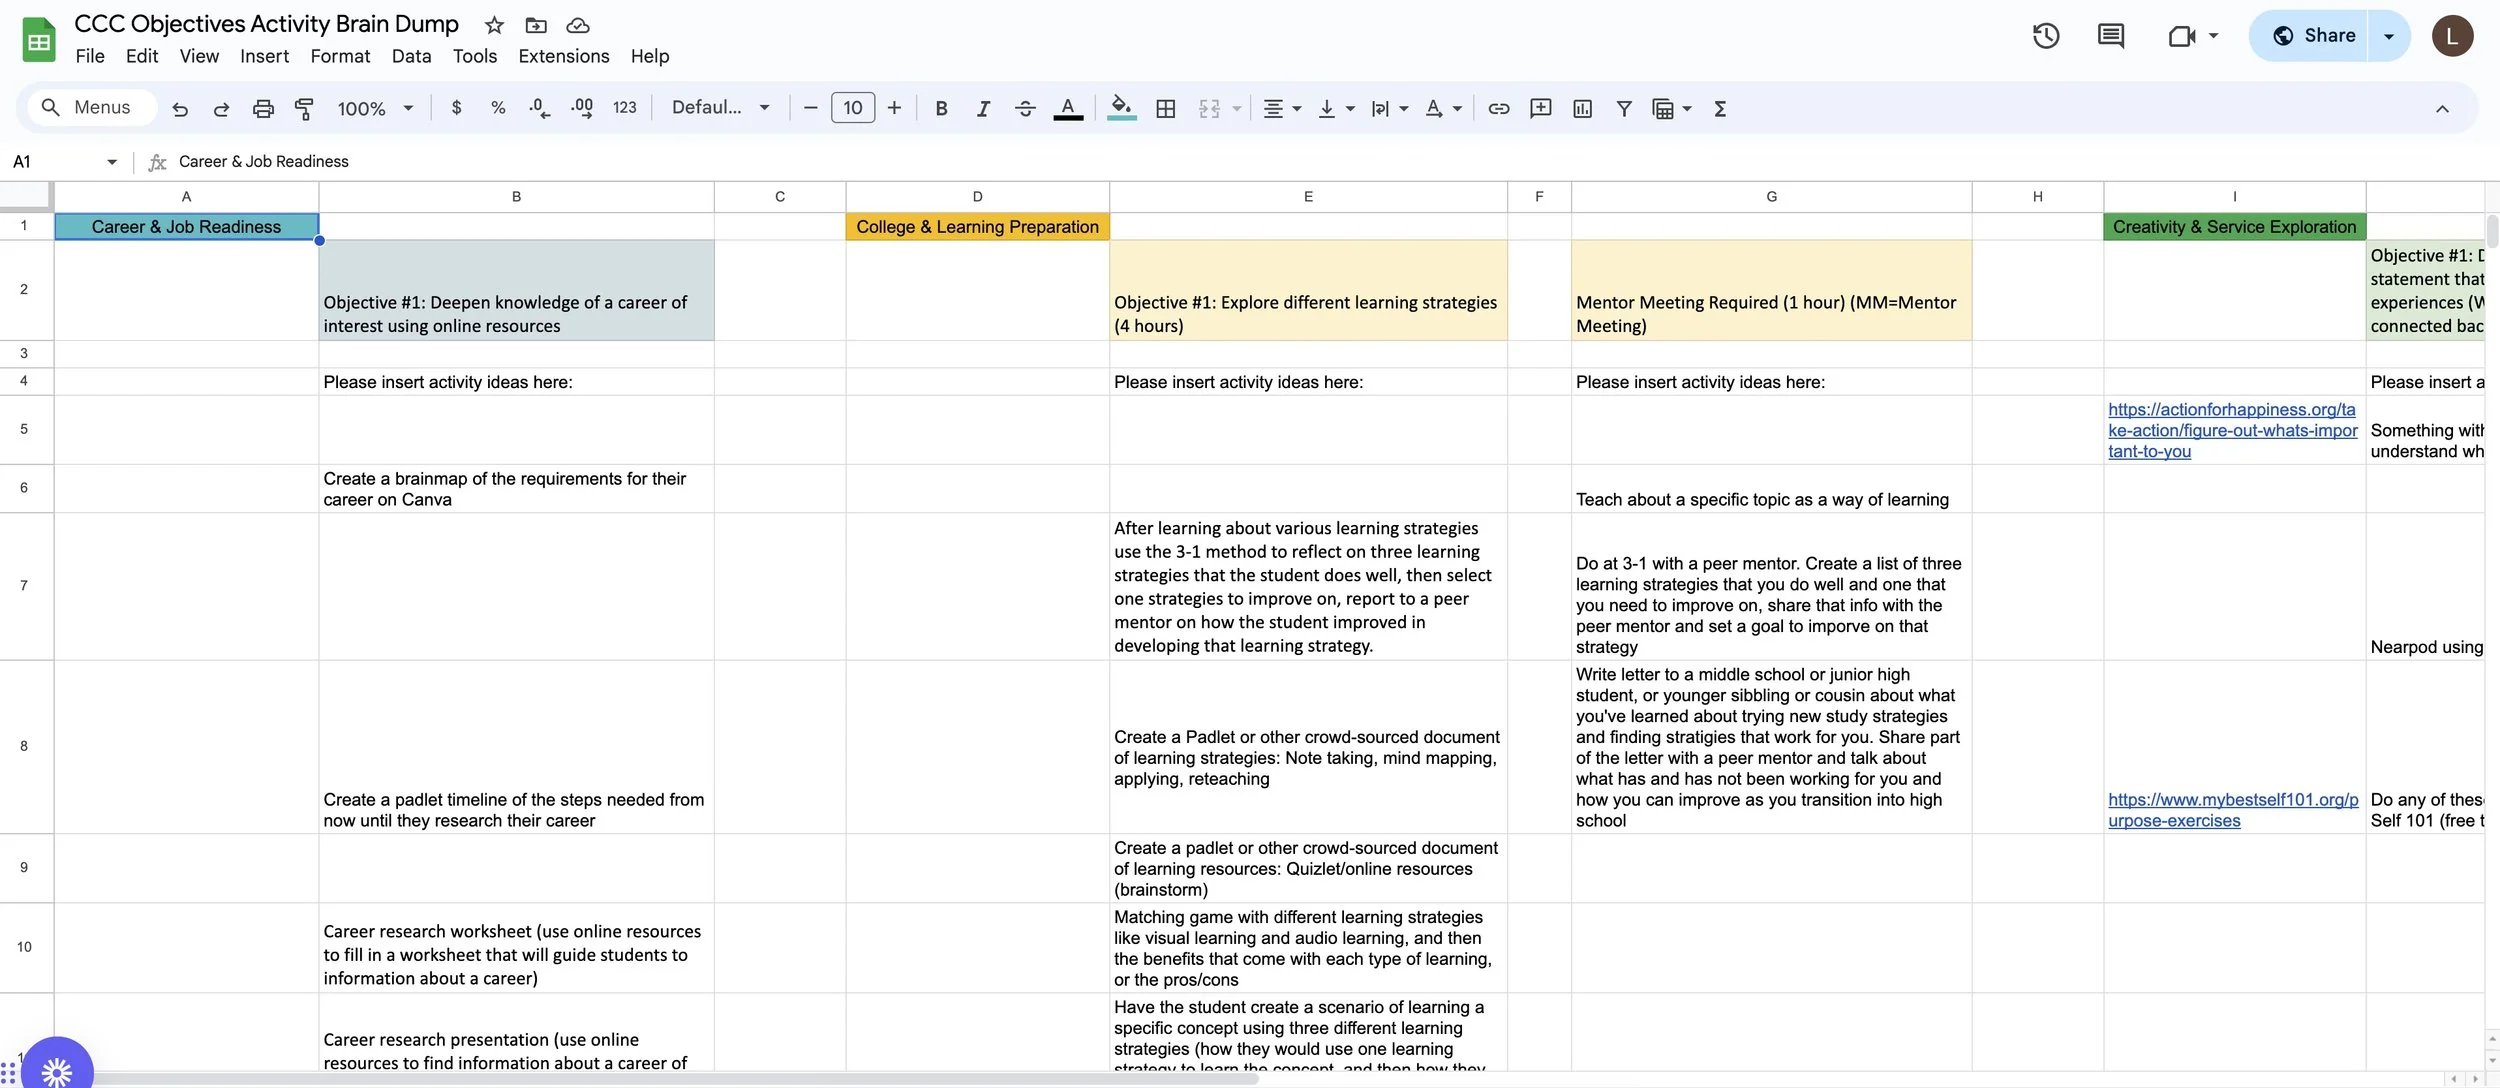
Task: Open the Data menu
Action: [411, 56]
